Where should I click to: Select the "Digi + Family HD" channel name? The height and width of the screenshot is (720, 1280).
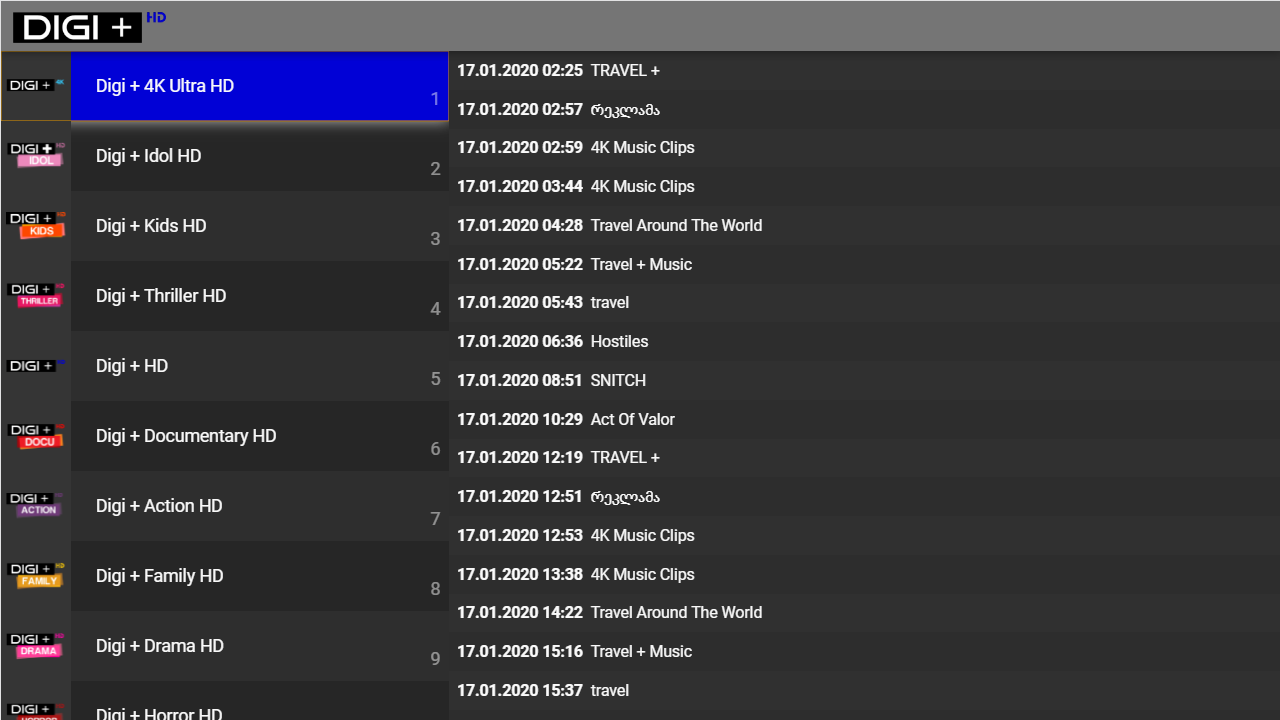[x=159, y=576]
